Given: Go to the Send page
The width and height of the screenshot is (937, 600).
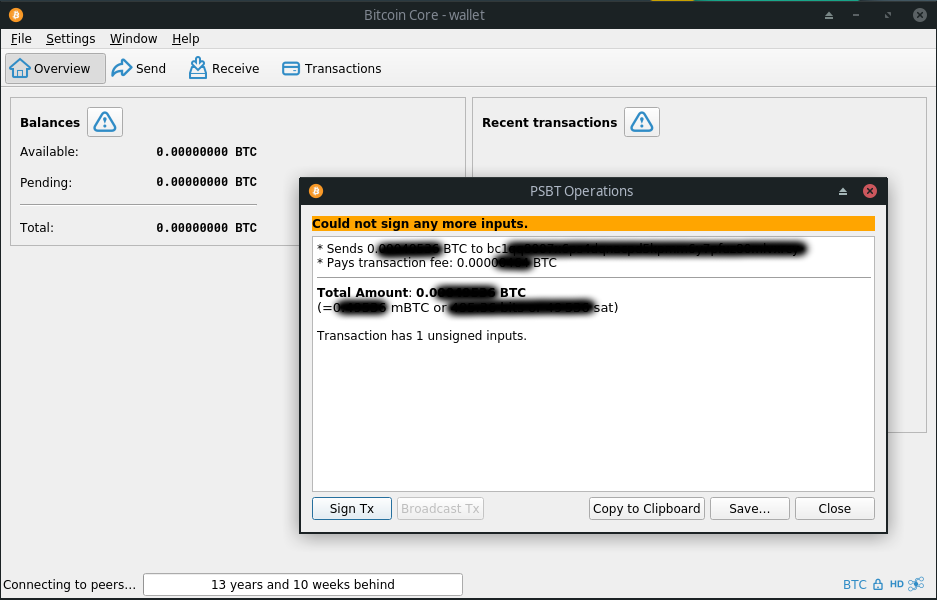Looking at the screenshot, I should [139, 68].
